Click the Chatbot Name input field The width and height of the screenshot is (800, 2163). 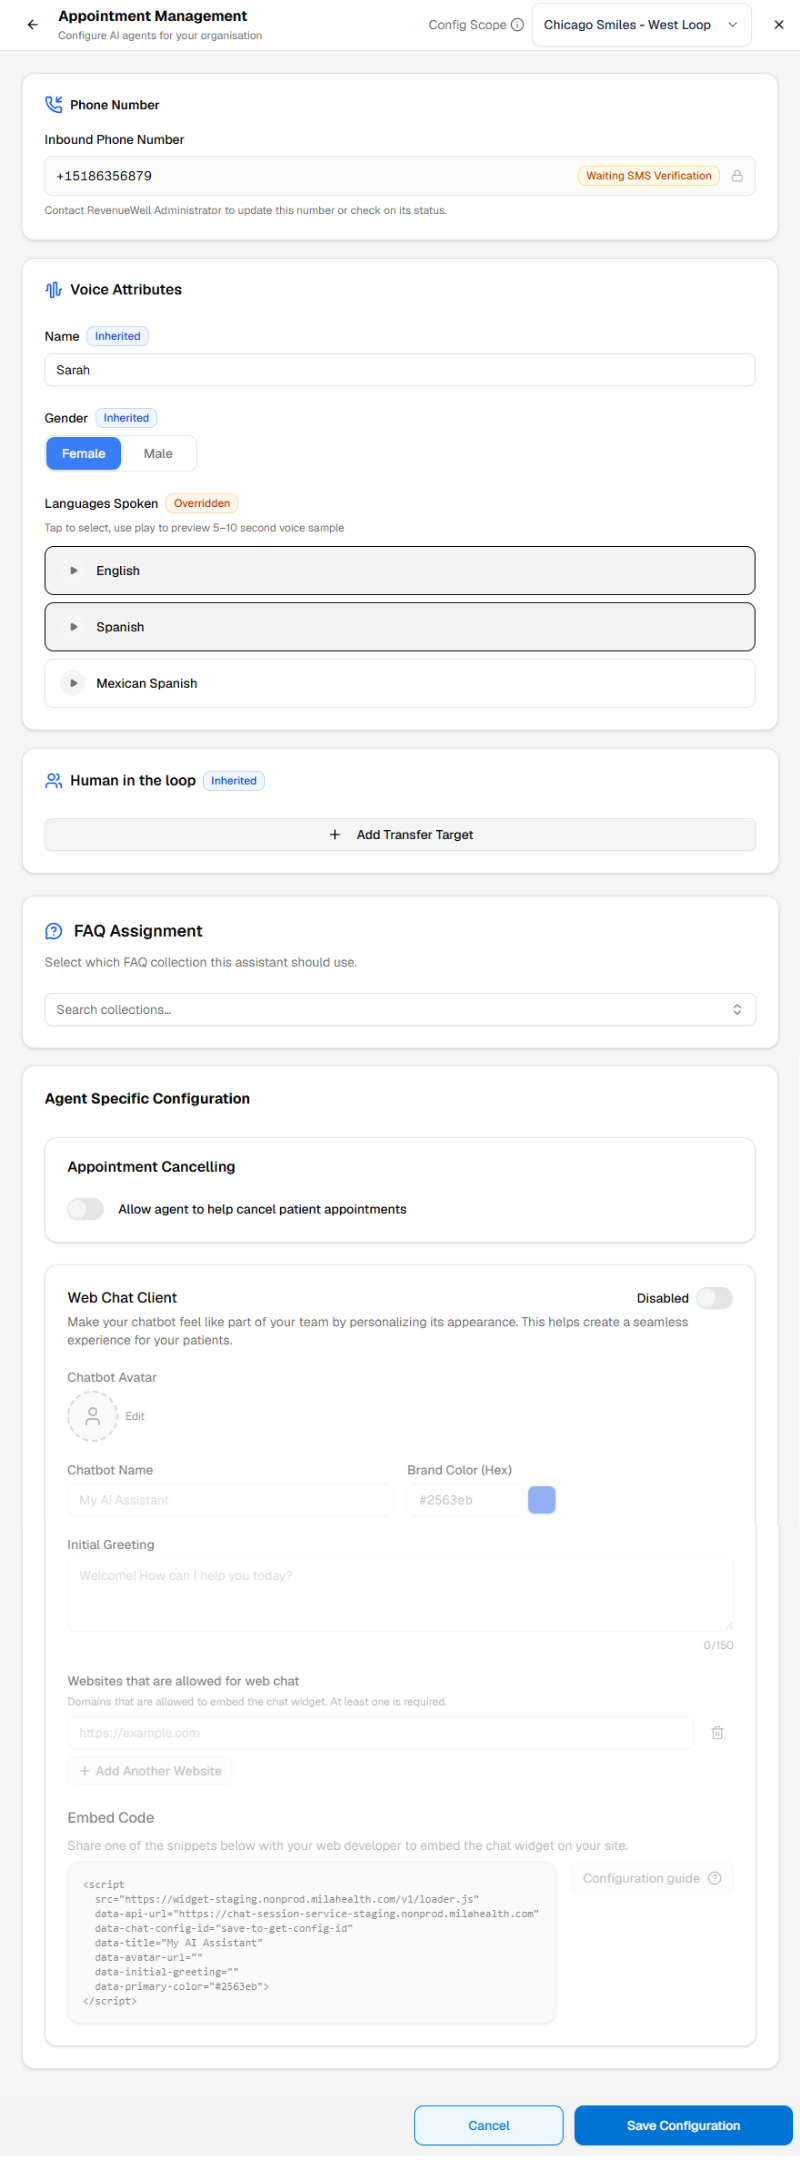231,1501
